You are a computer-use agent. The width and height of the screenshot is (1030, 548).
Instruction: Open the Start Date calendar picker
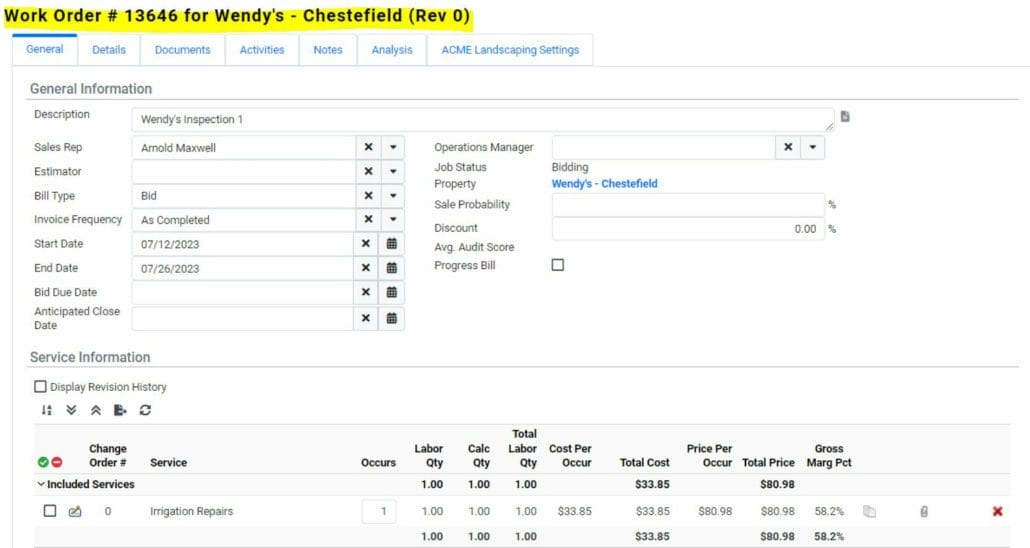392,243
